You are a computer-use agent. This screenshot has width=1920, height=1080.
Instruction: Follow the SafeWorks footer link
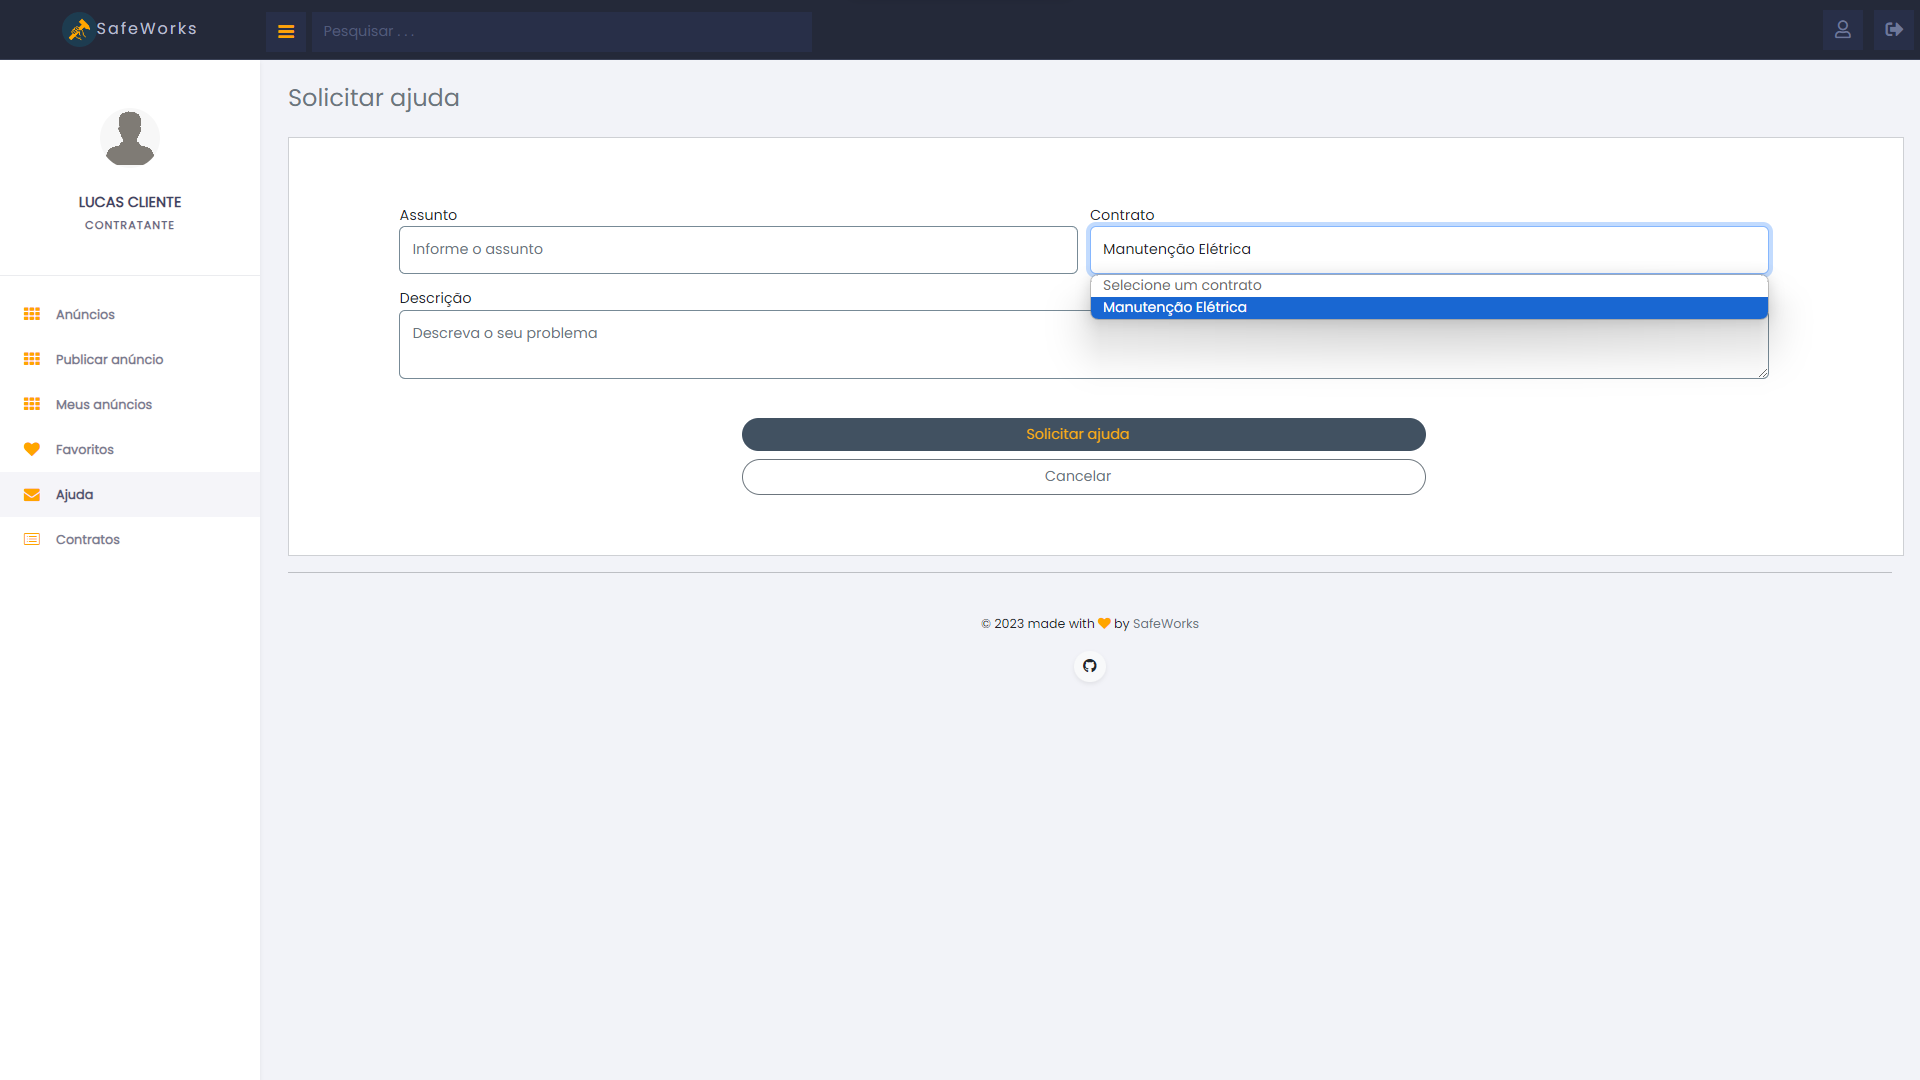pos(1165,624)
